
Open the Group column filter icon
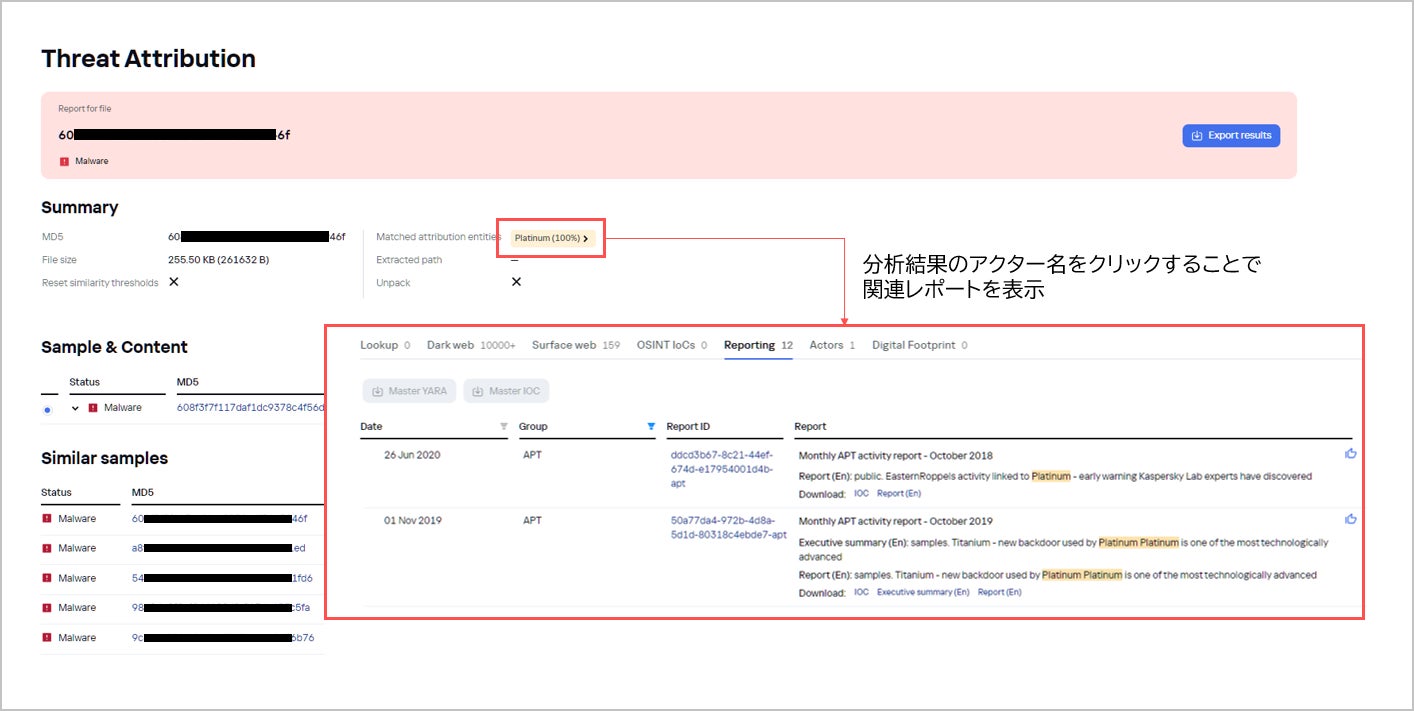tap(651, 426)
